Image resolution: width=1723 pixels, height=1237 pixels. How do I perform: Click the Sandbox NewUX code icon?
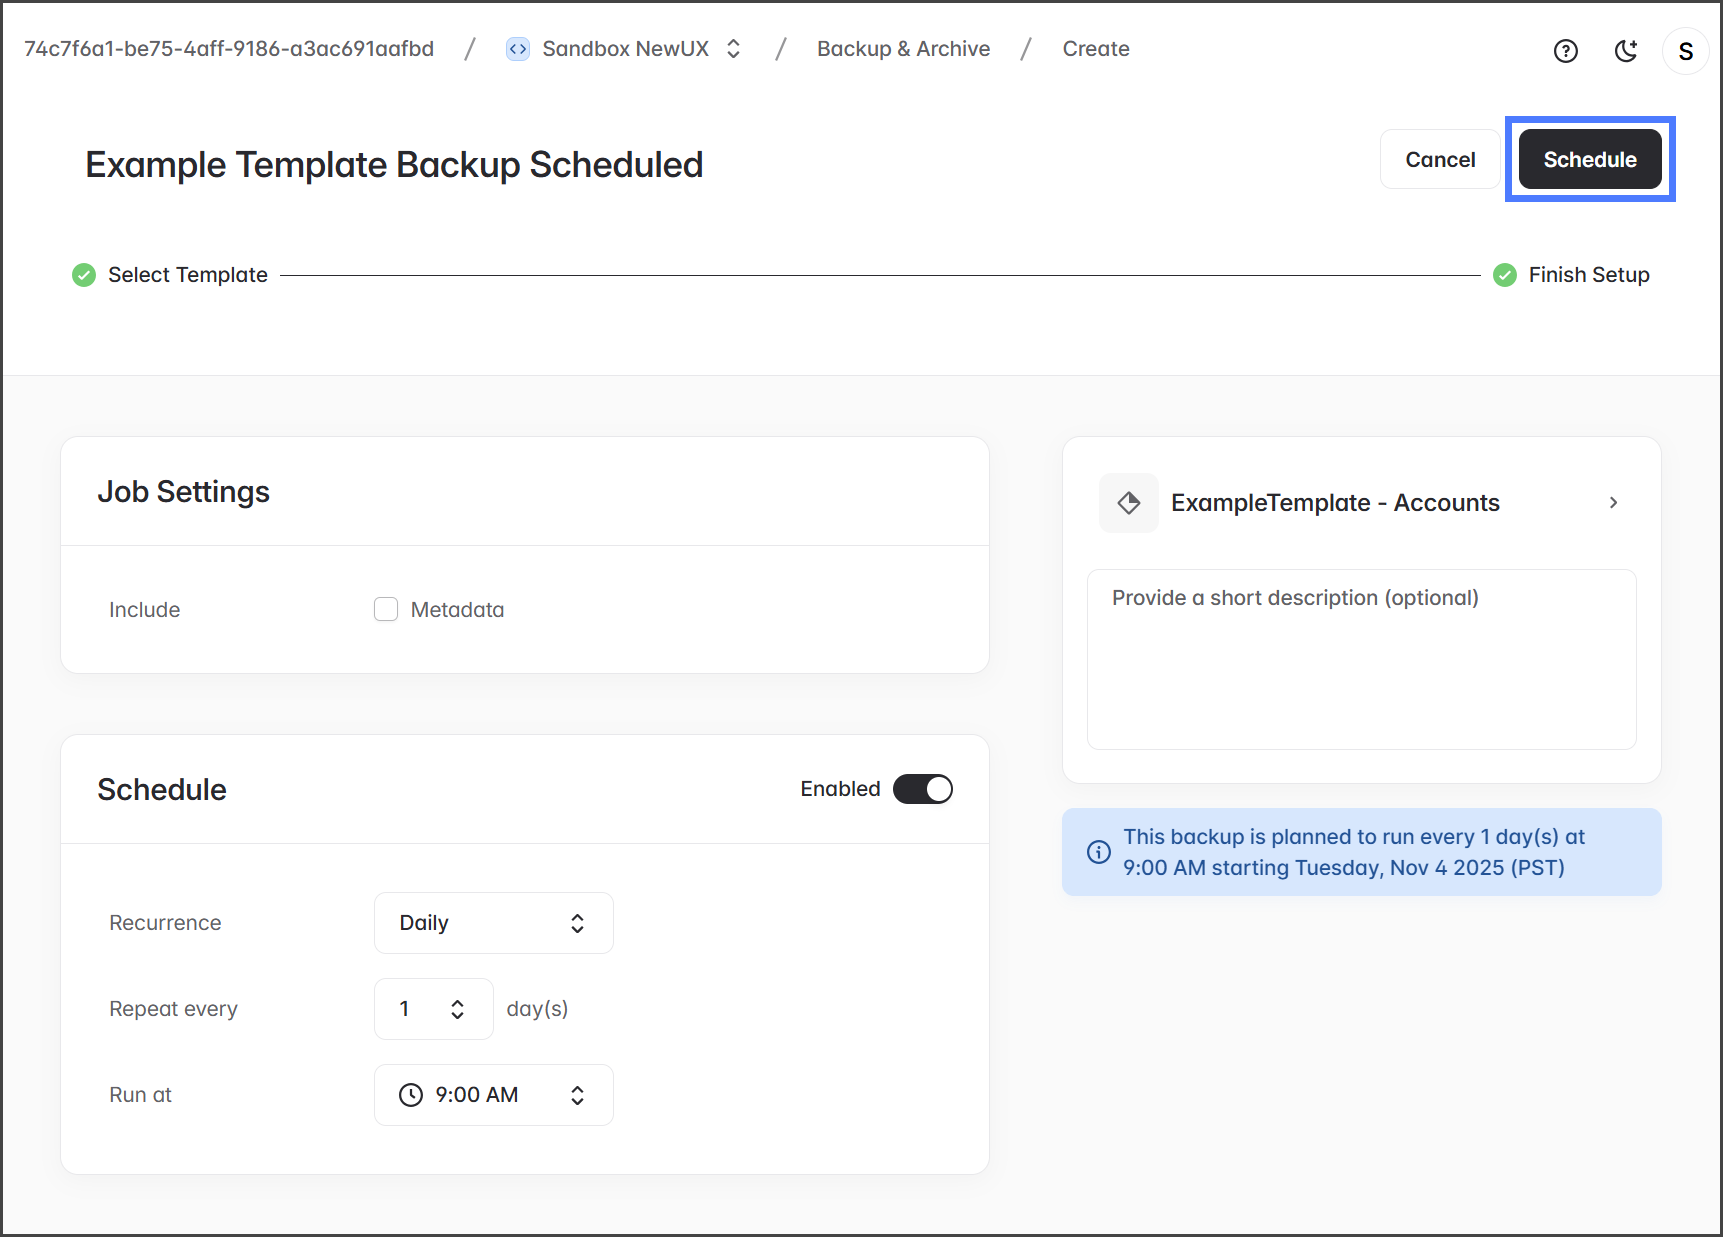pos(517,49)
